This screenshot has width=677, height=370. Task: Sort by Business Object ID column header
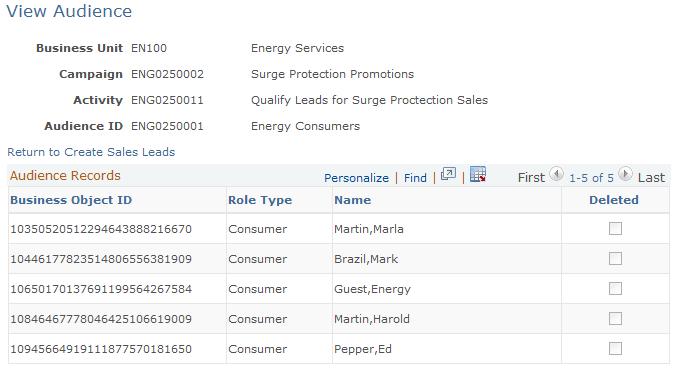tap(71, 200)
